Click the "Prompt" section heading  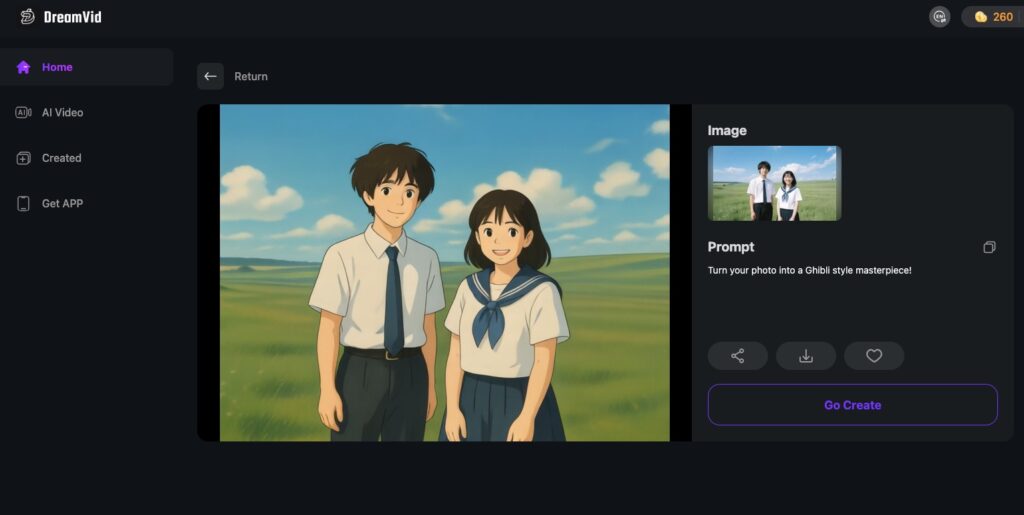tap(731, 247)
